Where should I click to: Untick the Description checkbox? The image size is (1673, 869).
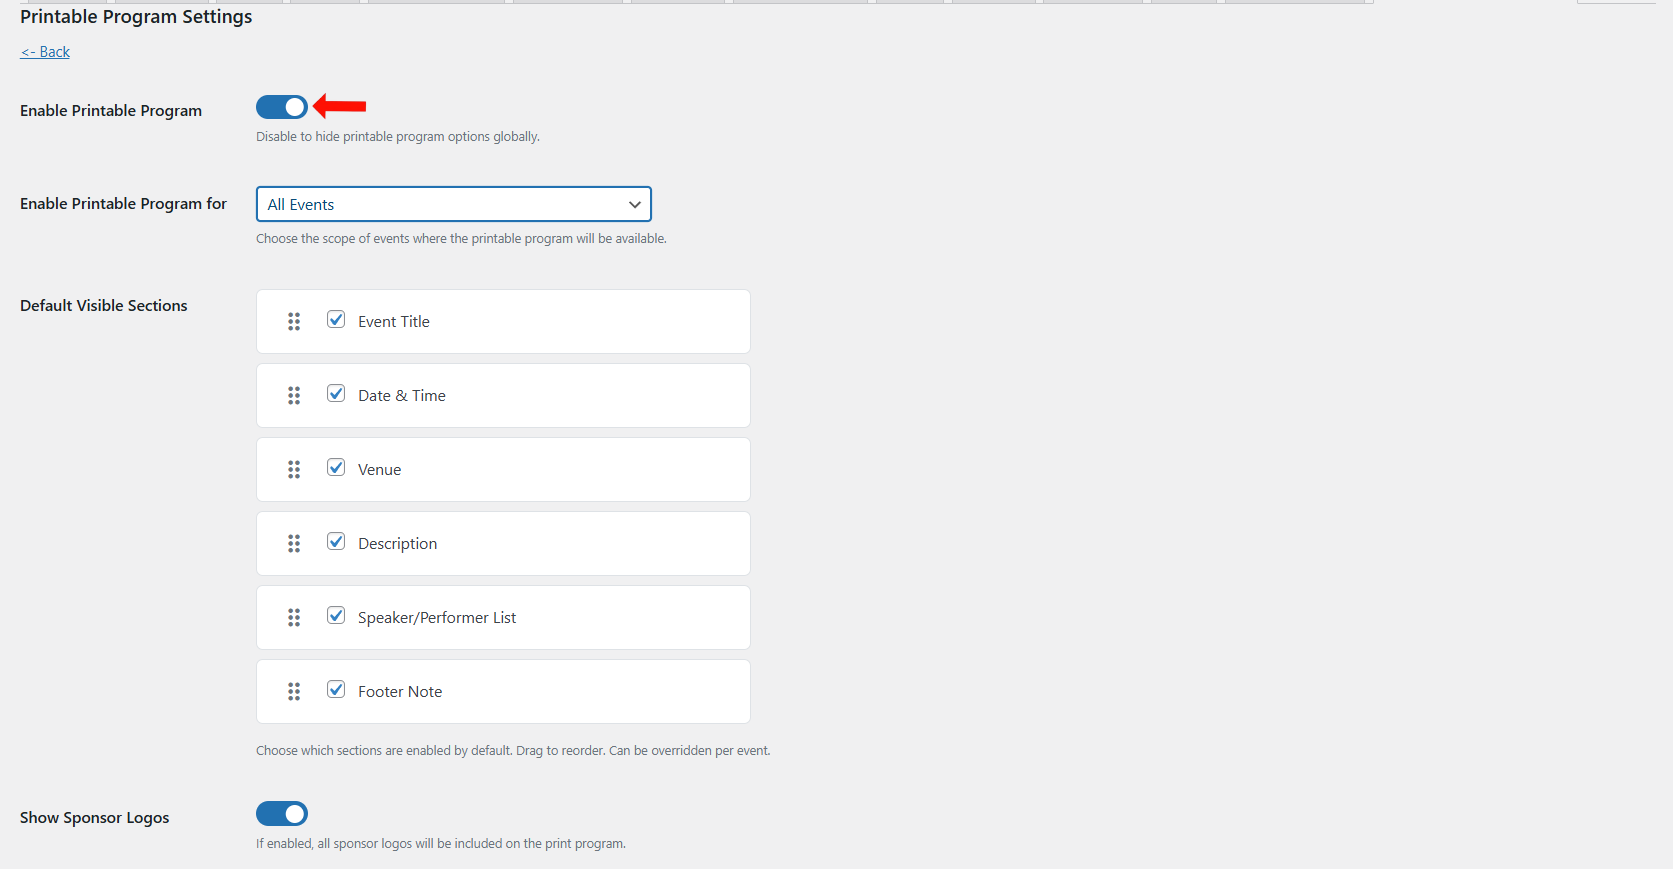pyautogui.click(x=336, y=542)
